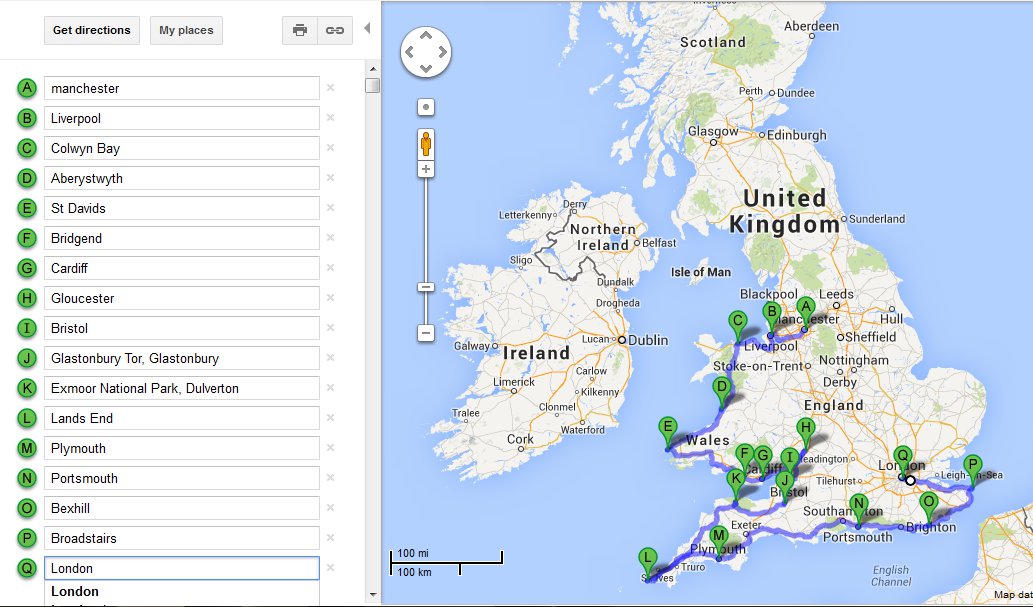This screenshot has width=1033, height=607.
Task: Click the Cardiff destination input field
Action: 181,268
